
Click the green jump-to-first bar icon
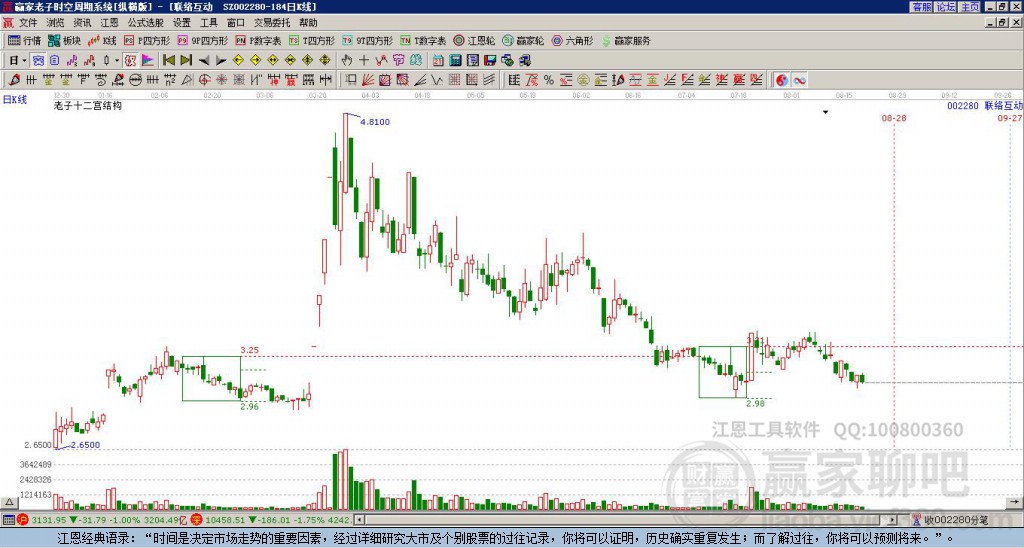point(168,61)
